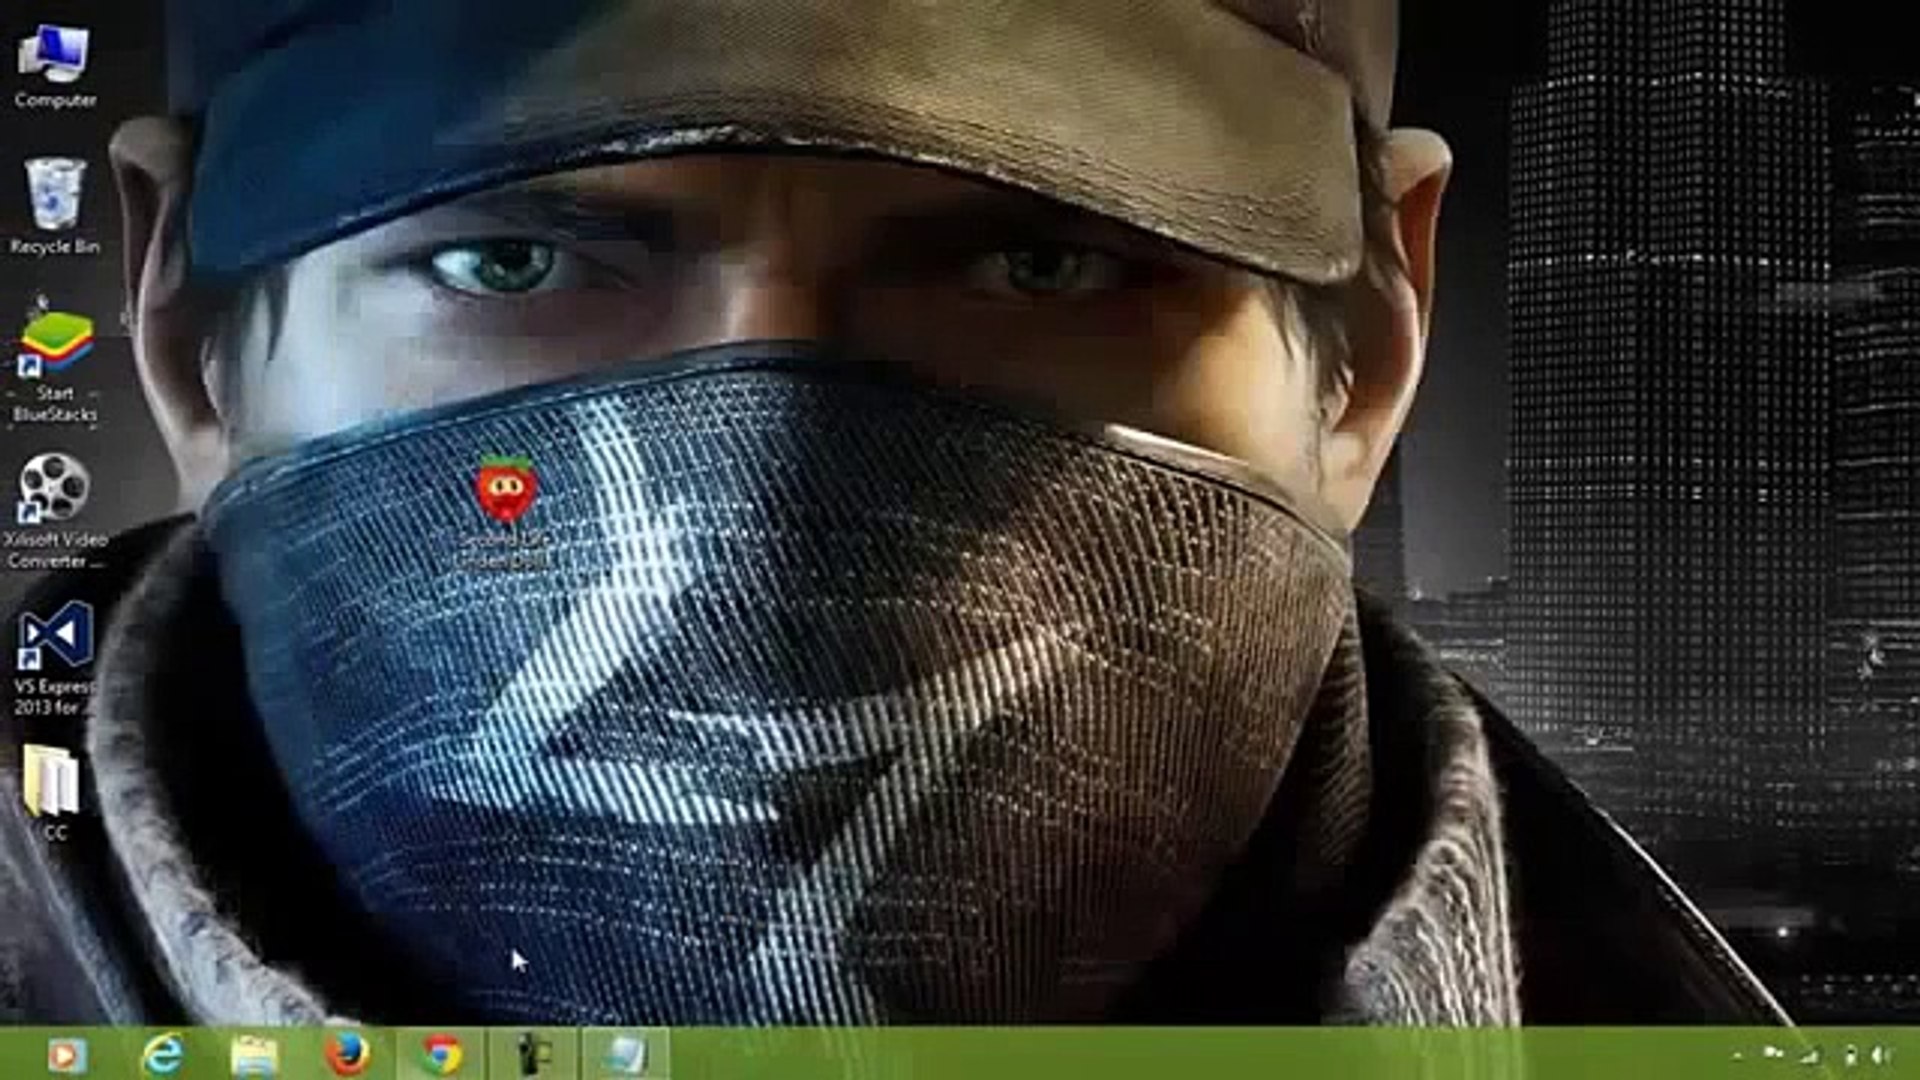The image size is (1920, 1080).
Task: Open File Explorer from taskbar
Action: (254, 1055)
